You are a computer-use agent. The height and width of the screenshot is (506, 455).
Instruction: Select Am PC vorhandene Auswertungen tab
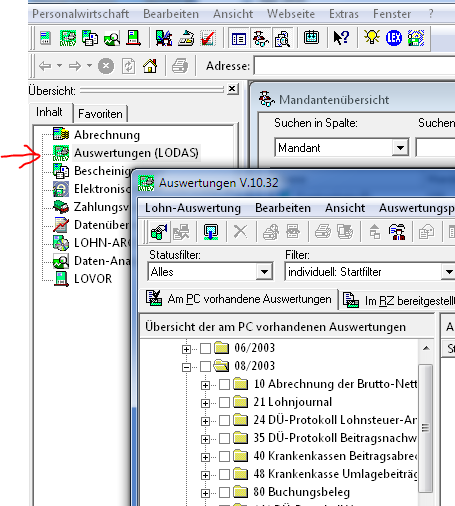pos(239,299)
